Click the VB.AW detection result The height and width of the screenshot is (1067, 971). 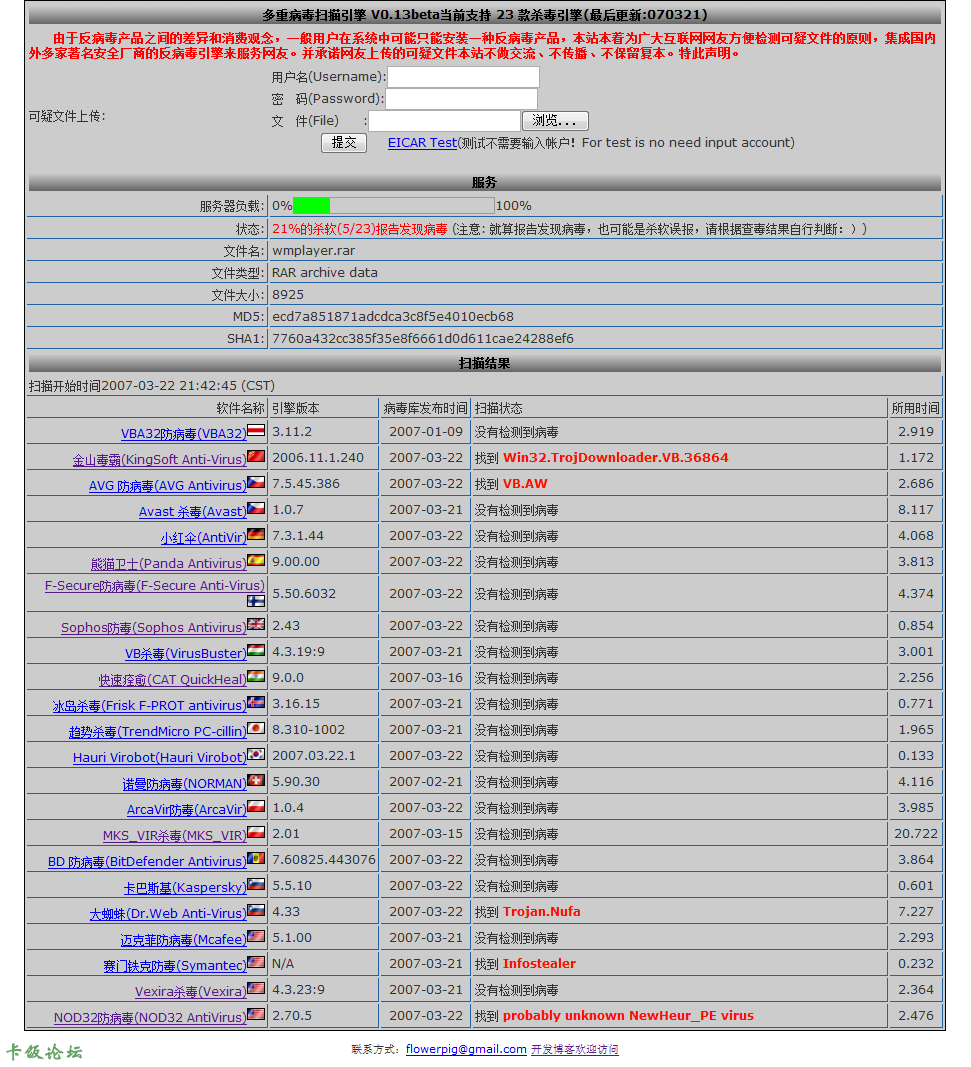pyautogui.click(x=525, y=484)
